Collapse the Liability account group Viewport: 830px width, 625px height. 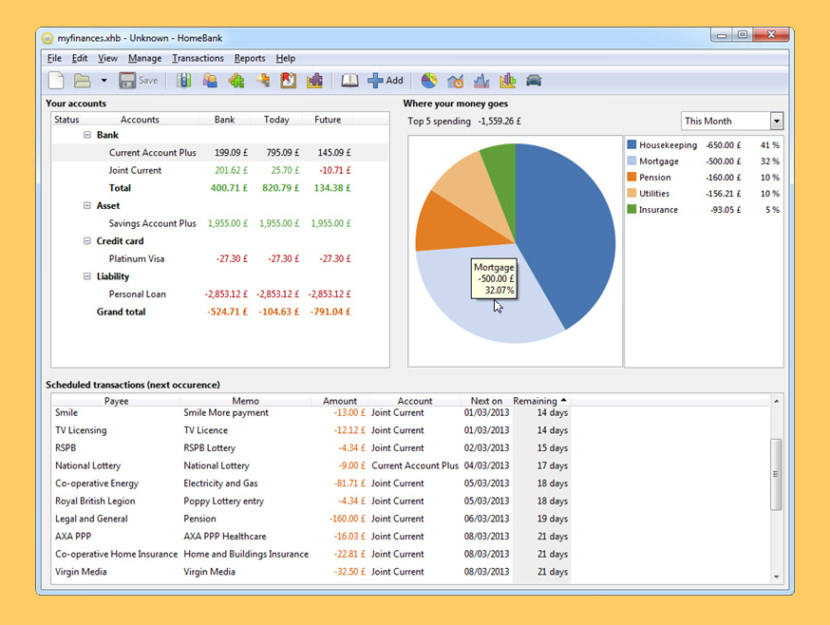pyautogui.click(x=87, y=277)
